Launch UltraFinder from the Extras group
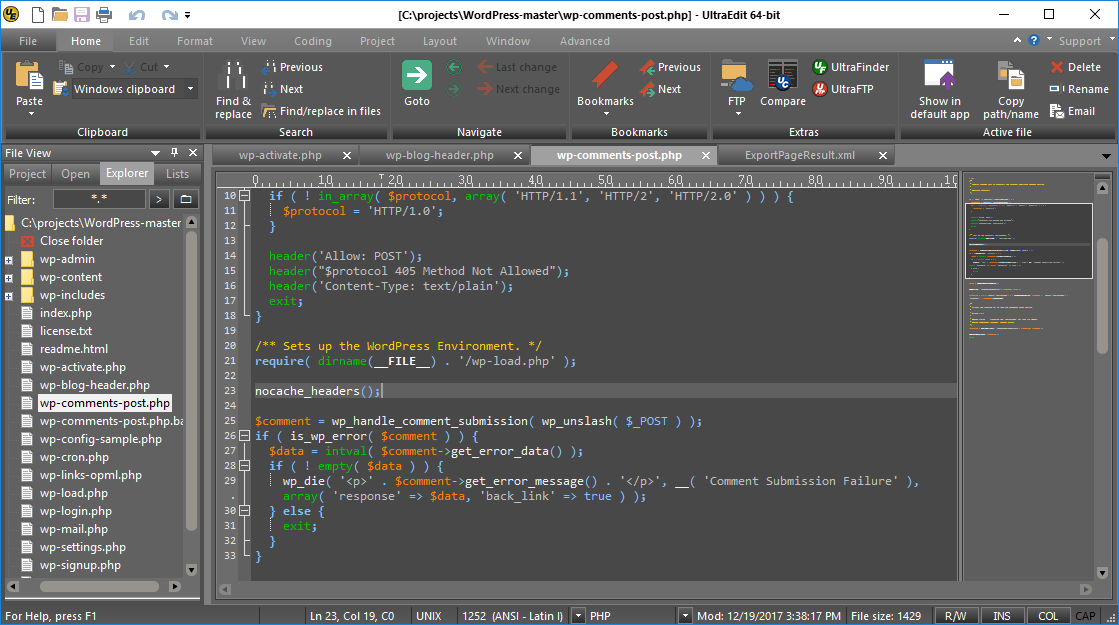This screenshot has height=625, width=1119. click(859, 67)
